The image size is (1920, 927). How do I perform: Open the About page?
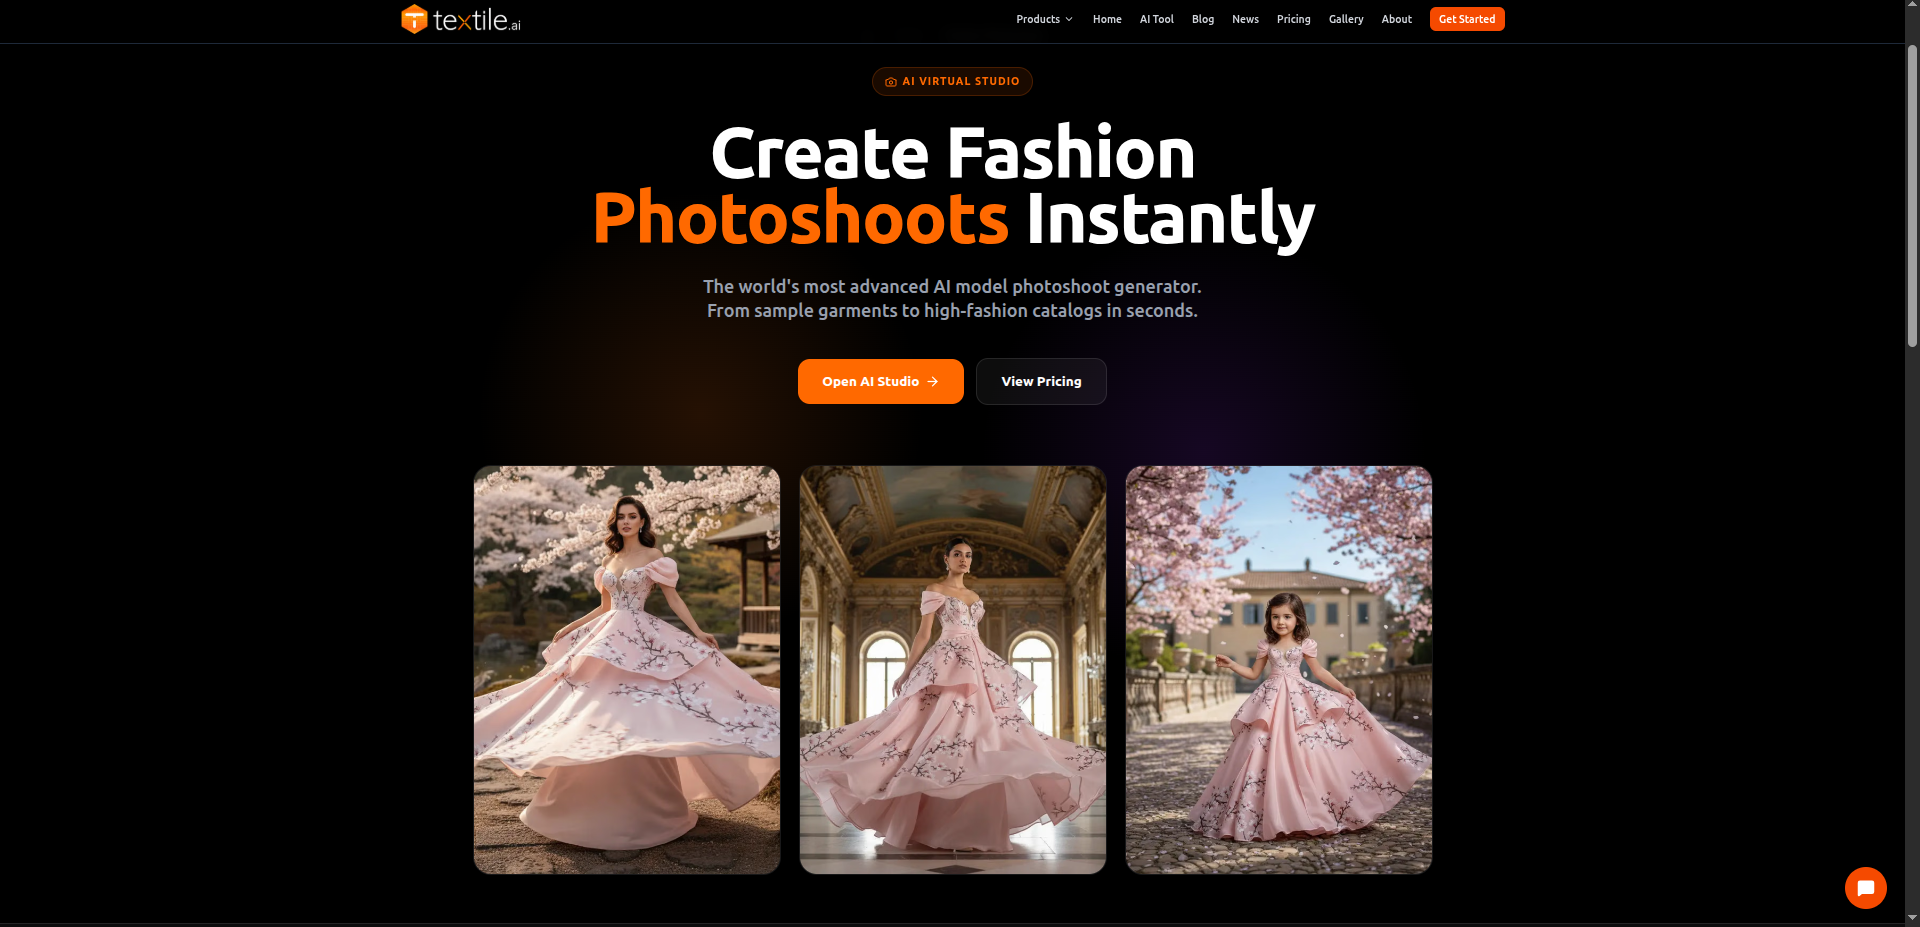click(1396, 19)
